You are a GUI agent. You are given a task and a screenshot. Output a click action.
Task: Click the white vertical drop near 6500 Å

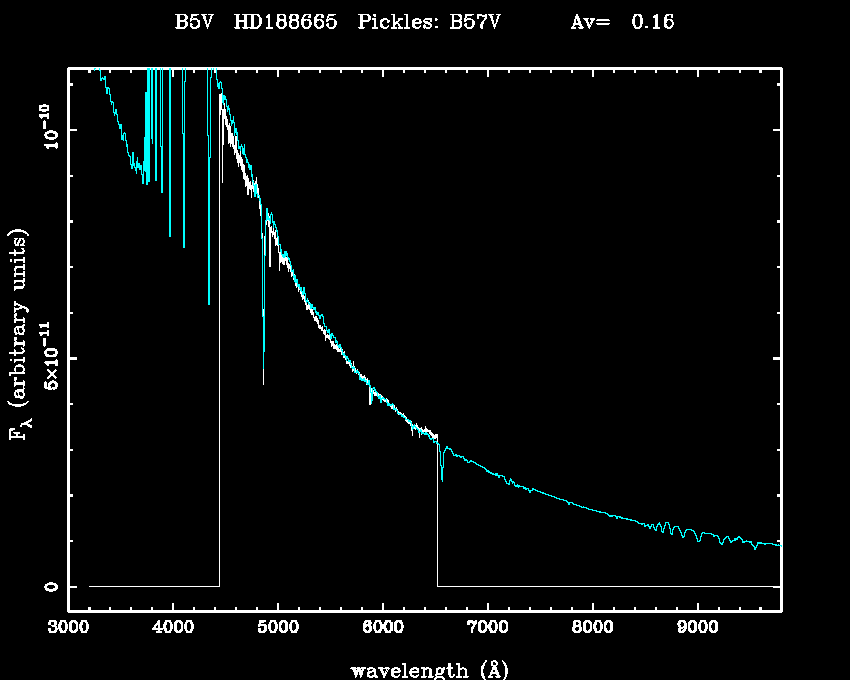click(x=437, y=520)
